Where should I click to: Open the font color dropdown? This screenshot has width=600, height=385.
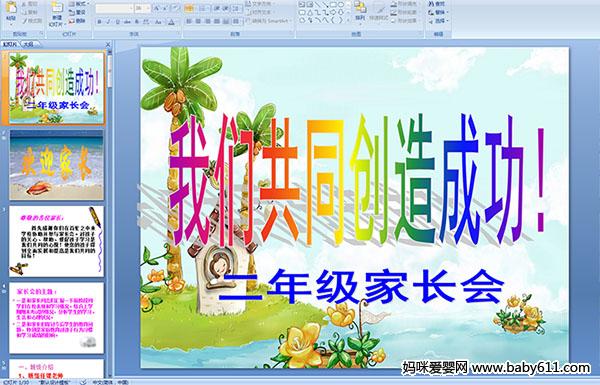click(x=172, y=22)
